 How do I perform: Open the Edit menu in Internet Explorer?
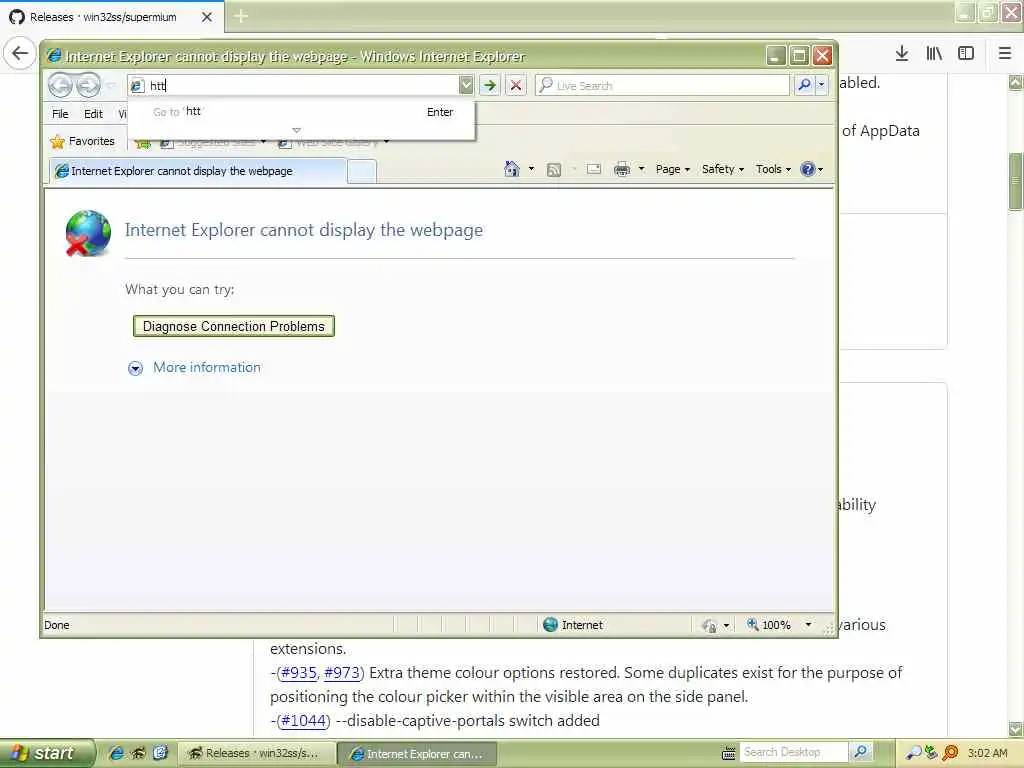(93, 114)
